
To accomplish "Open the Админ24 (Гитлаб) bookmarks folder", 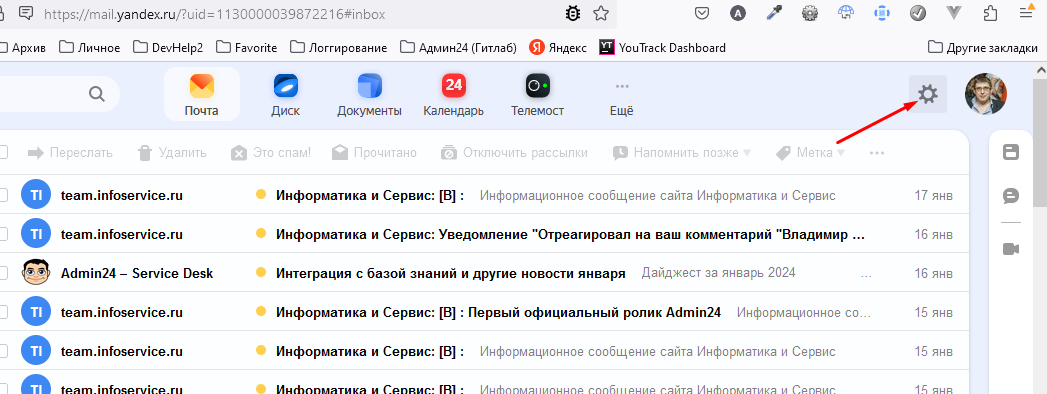I will click(458, 47).
